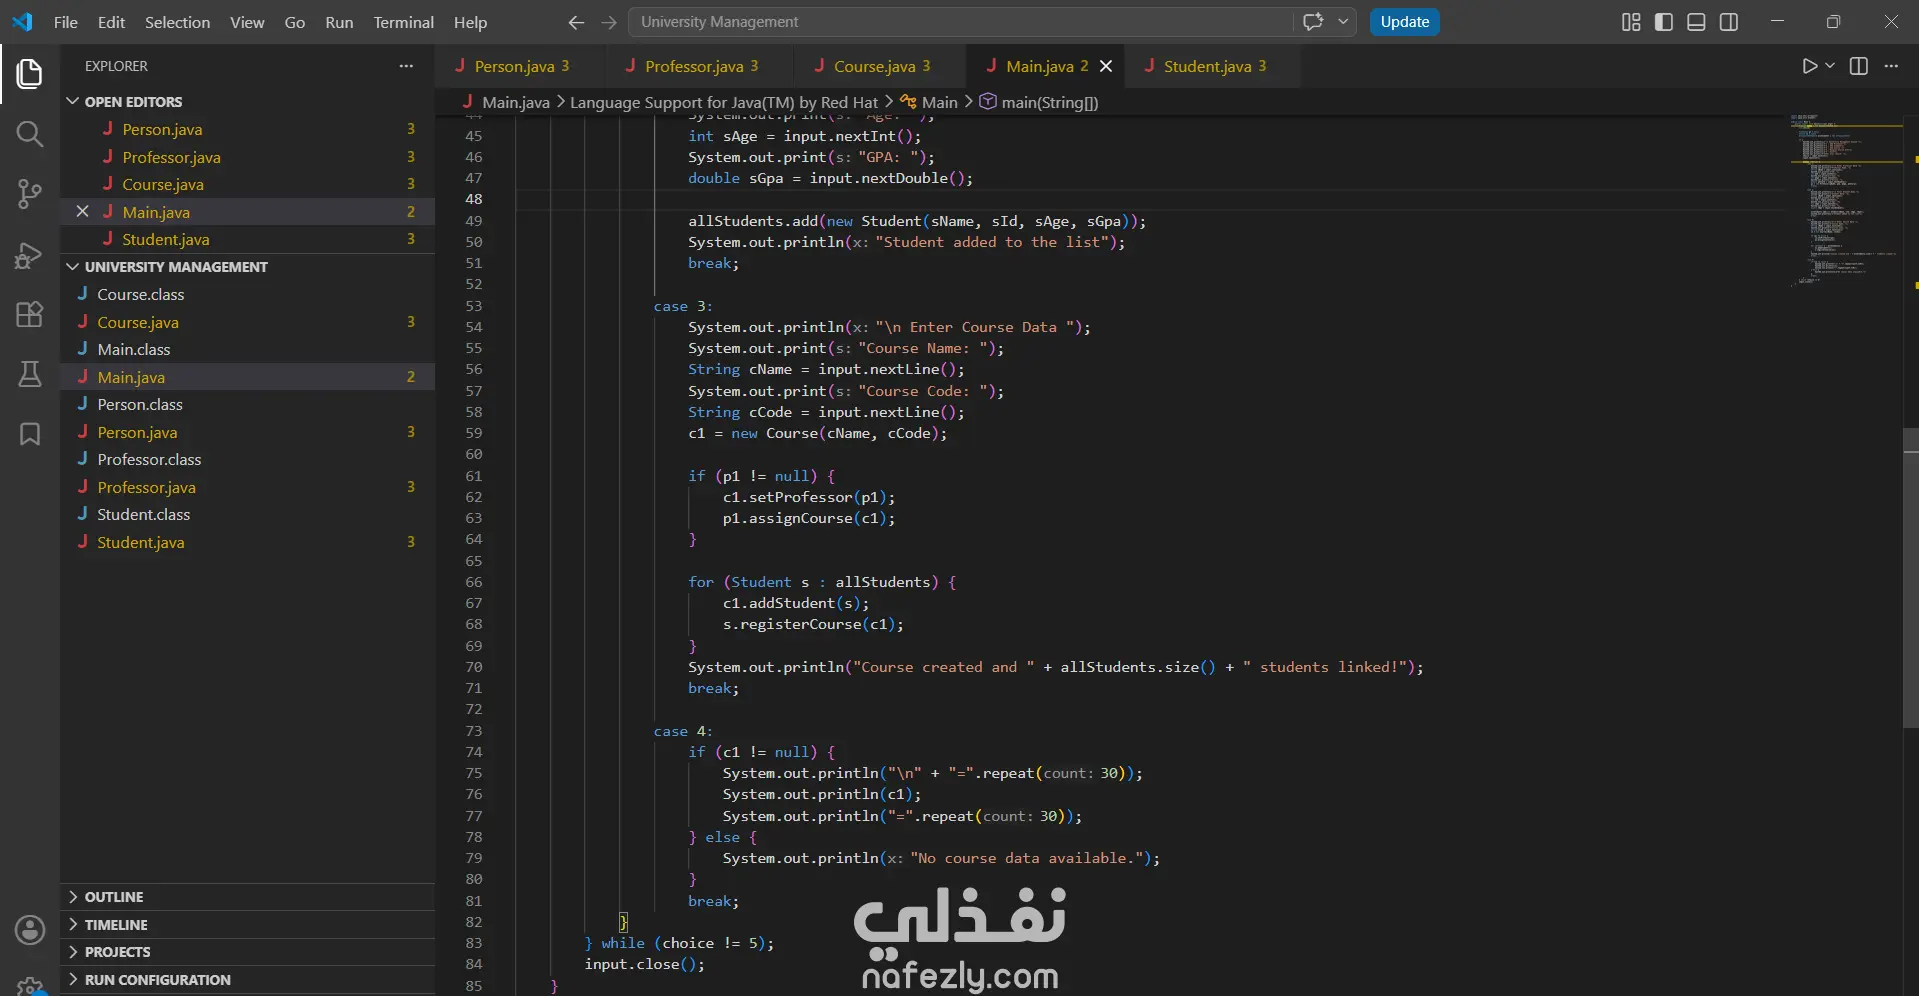This screenshot has height=996, width=1919.
Task: Open the Run and Debug view icon
Action: pyautogui.click(x=30, y=255)
